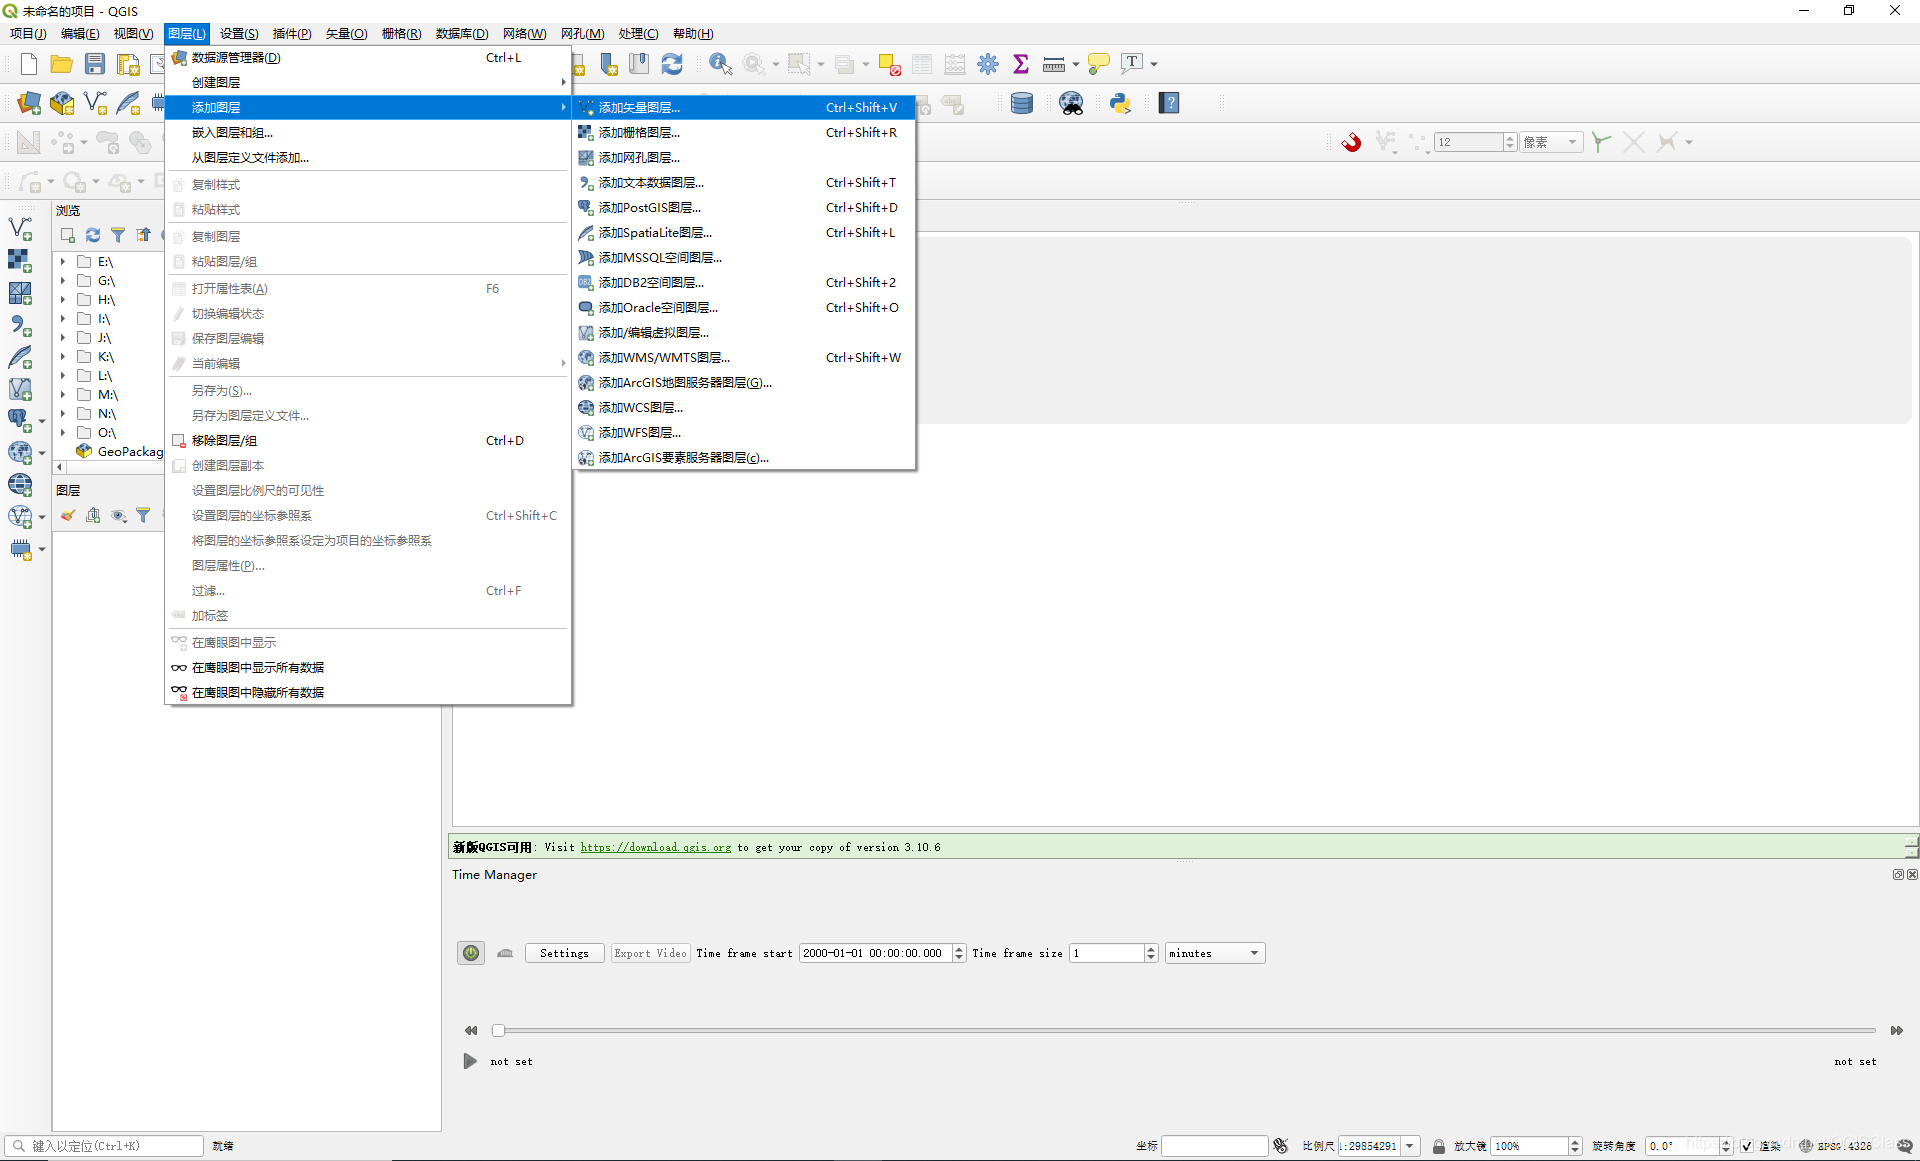Select the Measure ruler tool

point(1053,64)
